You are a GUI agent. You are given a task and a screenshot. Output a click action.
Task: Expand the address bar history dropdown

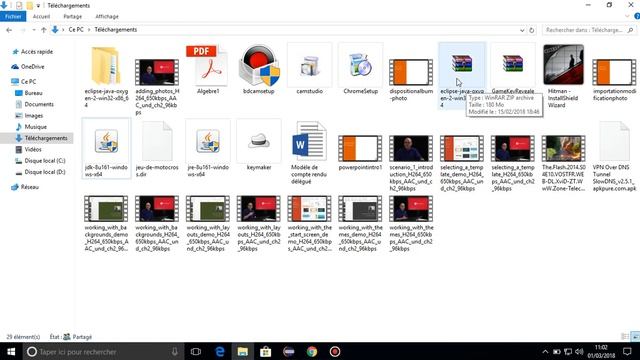522,30
